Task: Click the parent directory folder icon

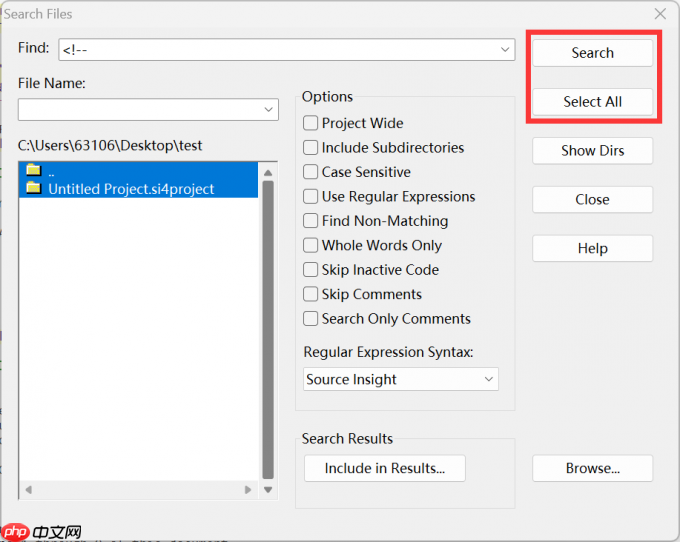Action: (x=33, y=169)
